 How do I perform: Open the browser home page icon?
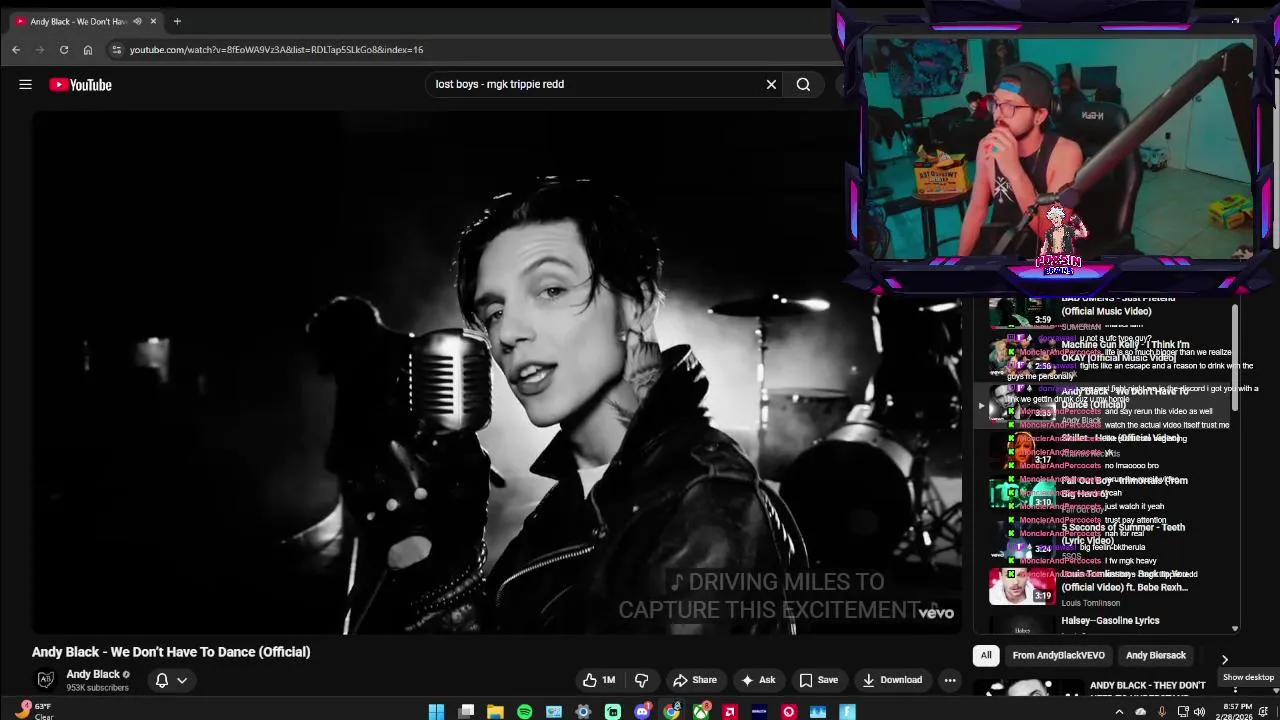(x=88, y=49)
